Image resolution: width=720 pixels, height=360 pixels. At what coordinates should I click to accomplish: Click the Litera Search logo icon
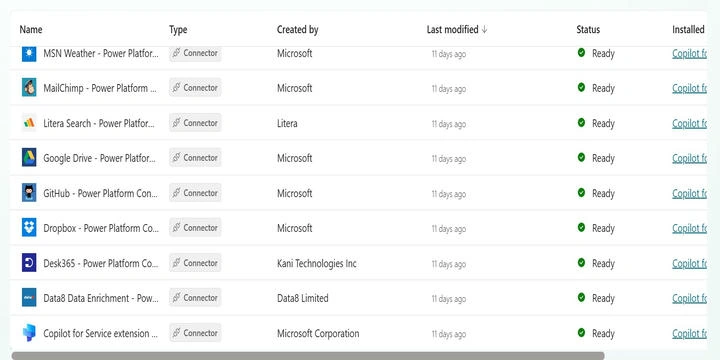pos(29,123)
